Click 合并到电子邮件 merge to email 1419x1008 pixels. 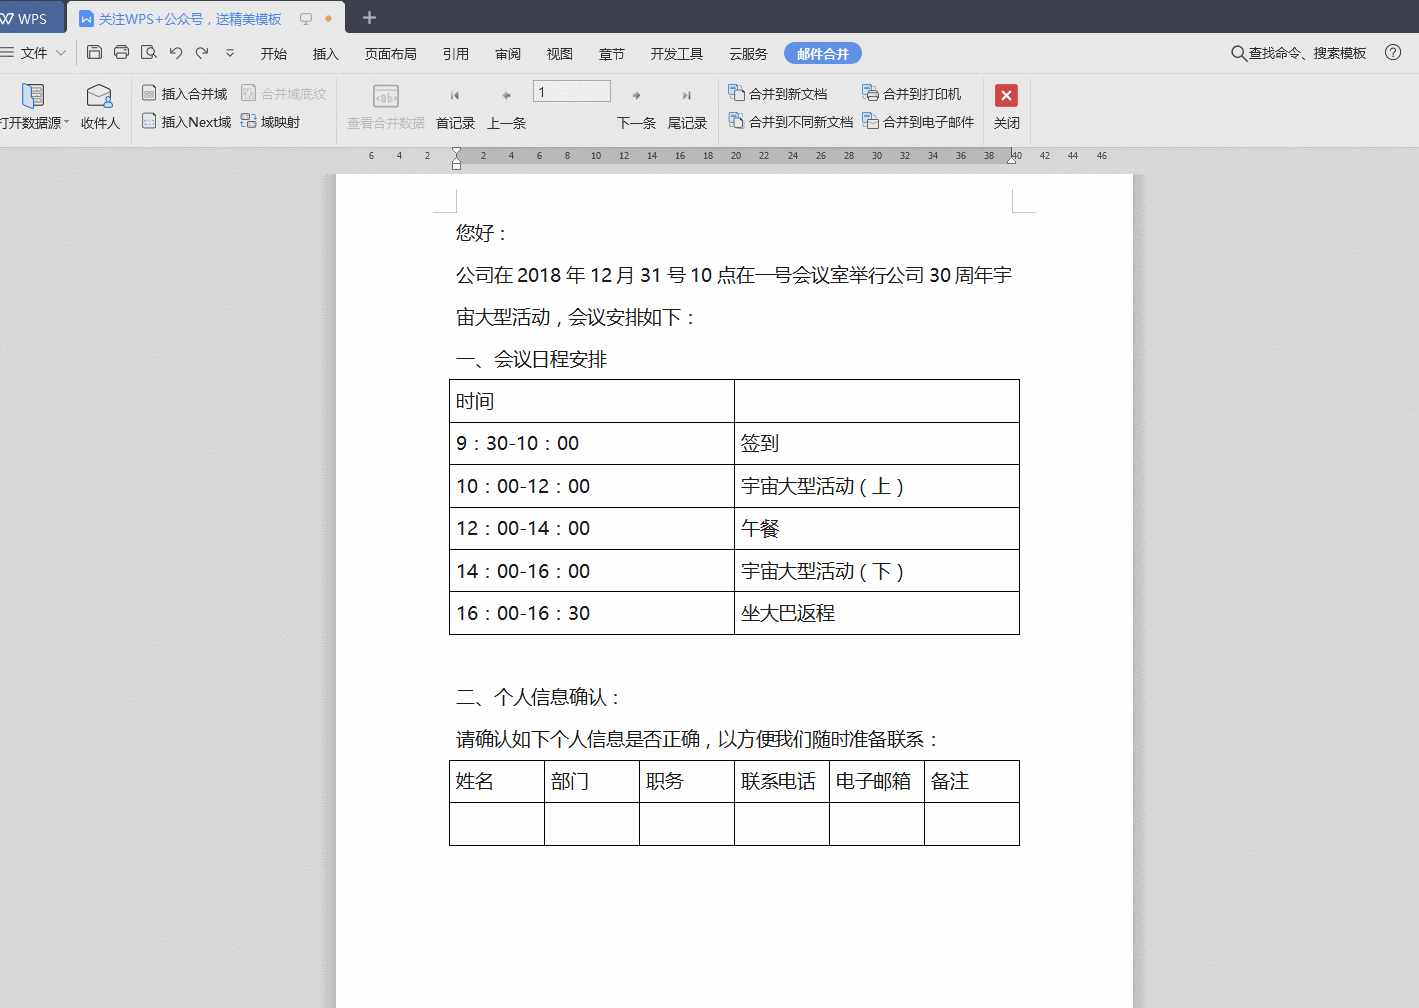[x=918, y=121]
